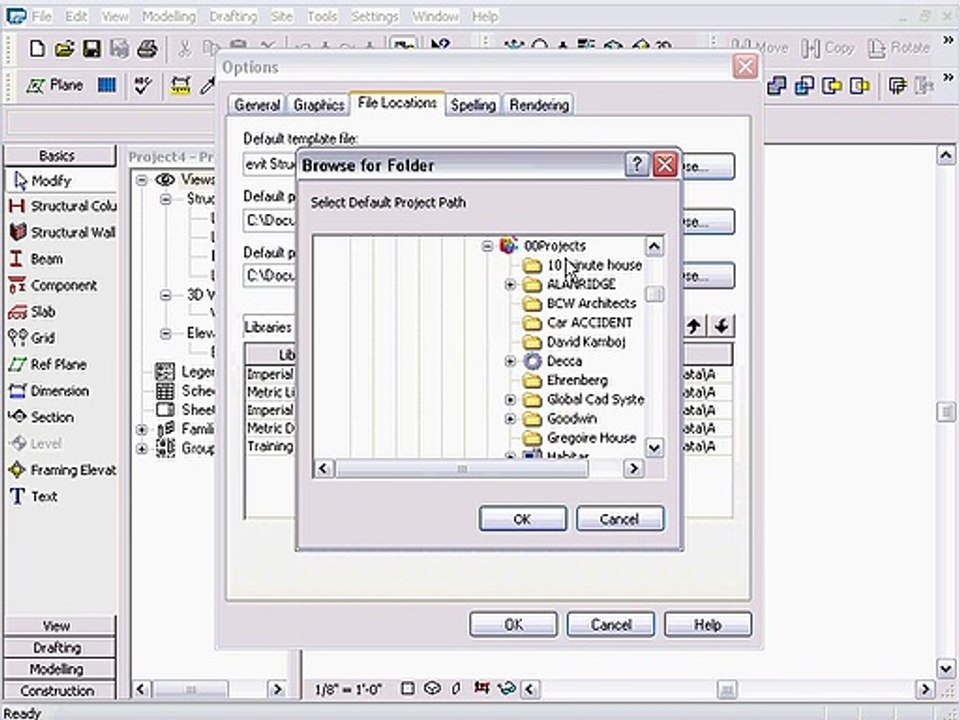The height and width of the screenshot is (720, 960).
Task: Select the Section tool
Action: point(41,417)
